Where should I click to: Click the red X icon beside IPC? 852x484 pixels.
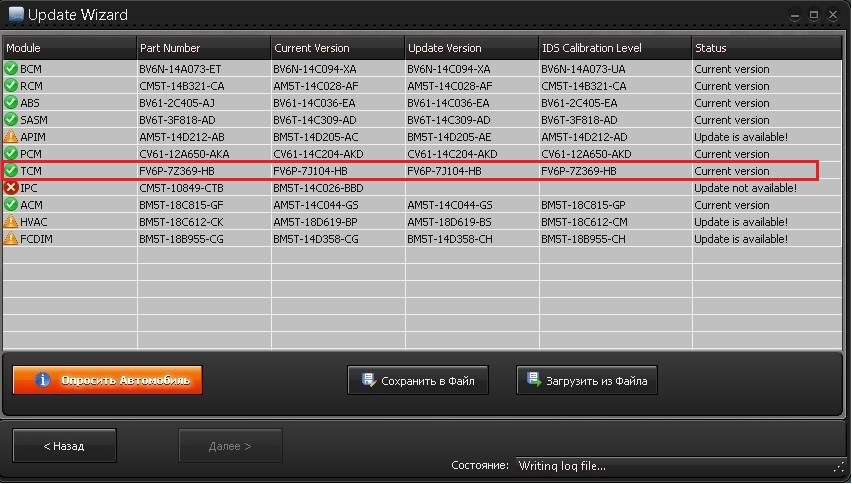click(x=11, y=187)
